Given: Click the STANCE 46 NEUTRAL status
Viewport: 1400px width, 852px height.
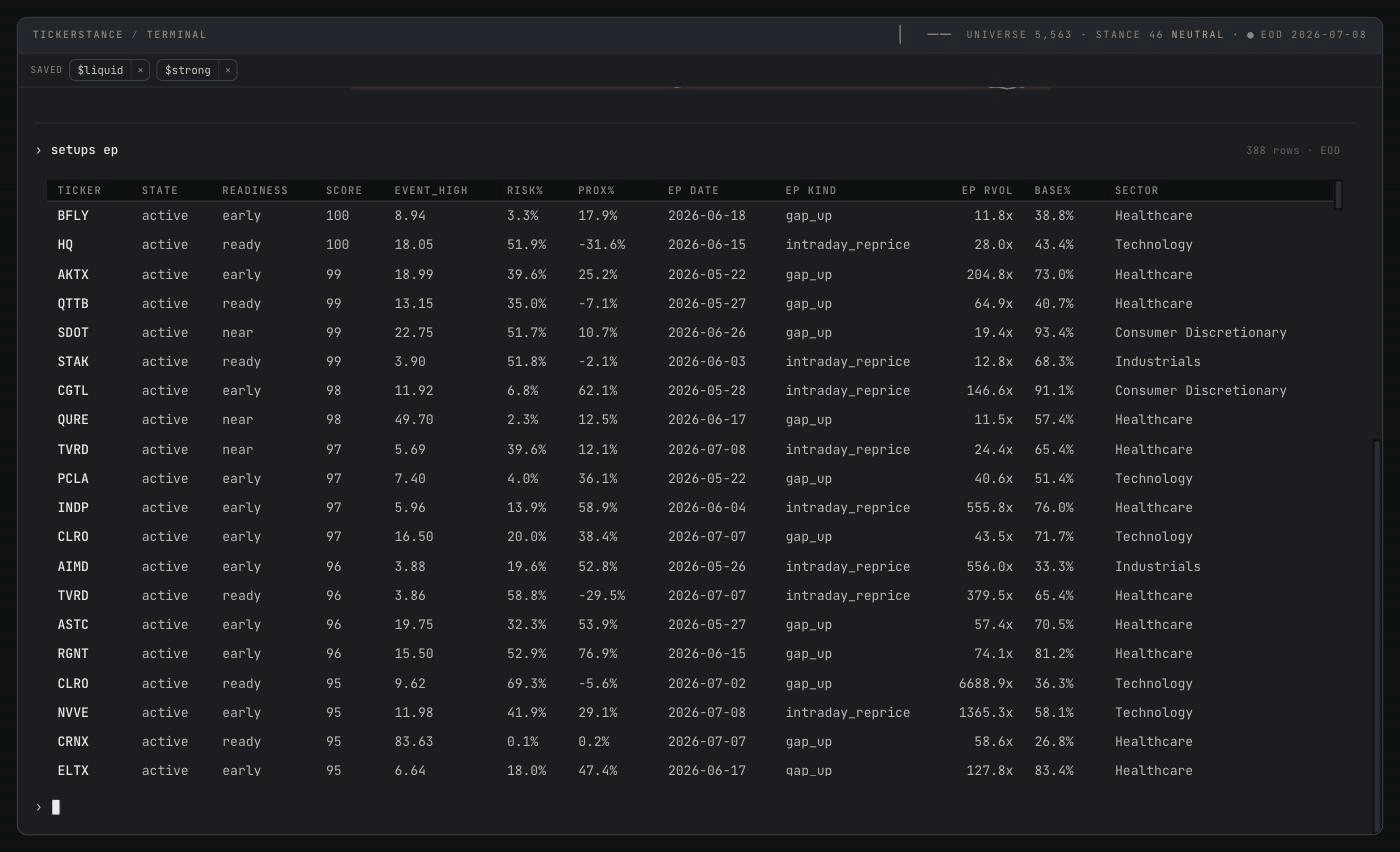Looking at the screenshot, I should click(1159, 35).
